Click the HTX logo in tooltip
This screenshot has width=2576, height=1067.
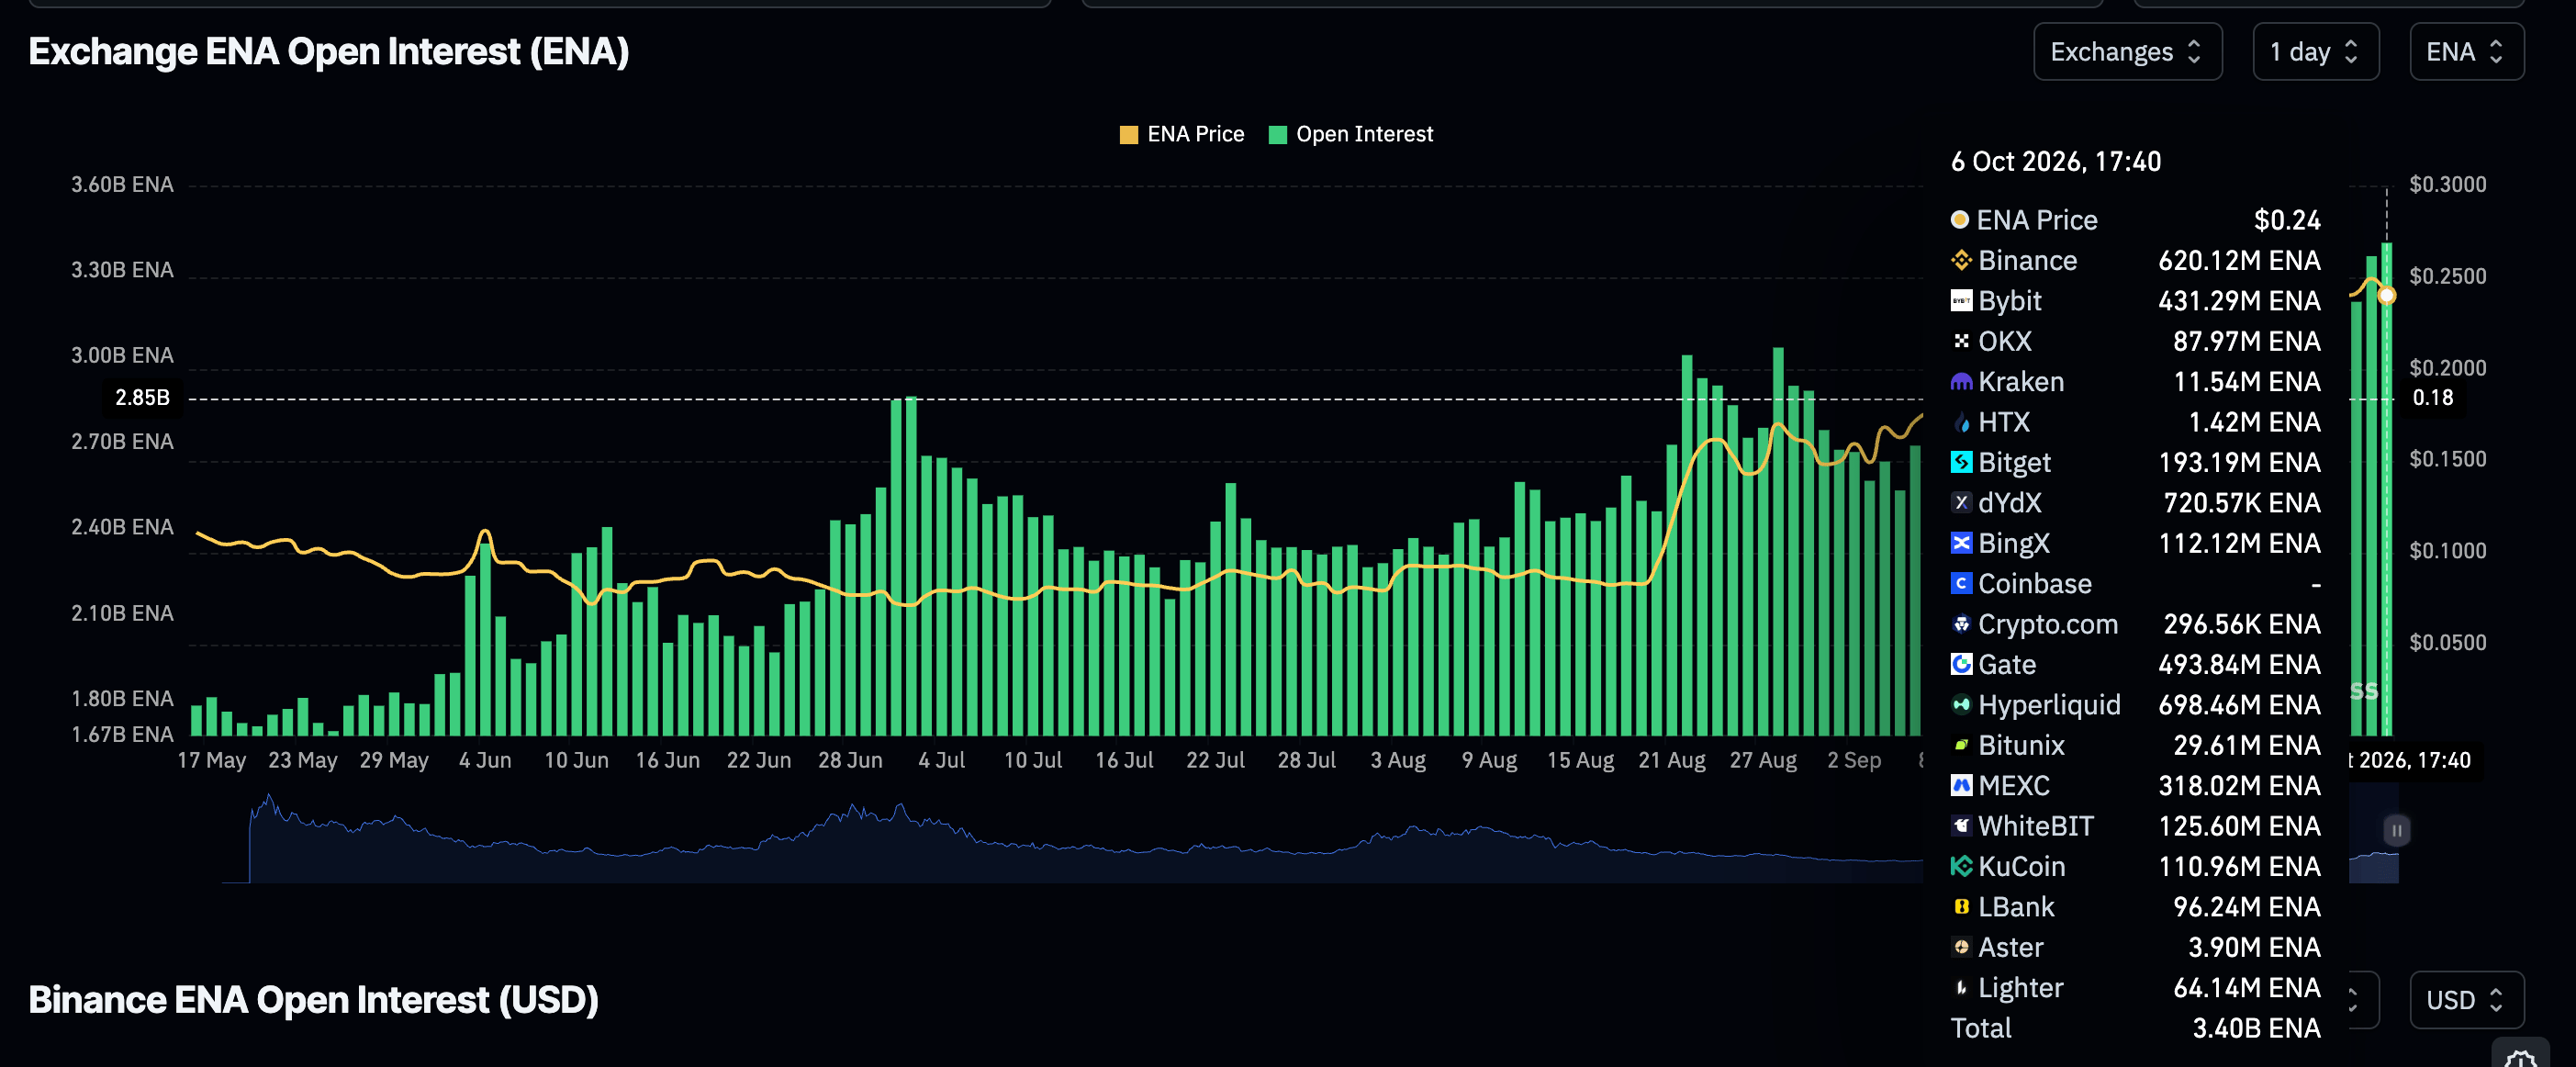pos(1961,422)
